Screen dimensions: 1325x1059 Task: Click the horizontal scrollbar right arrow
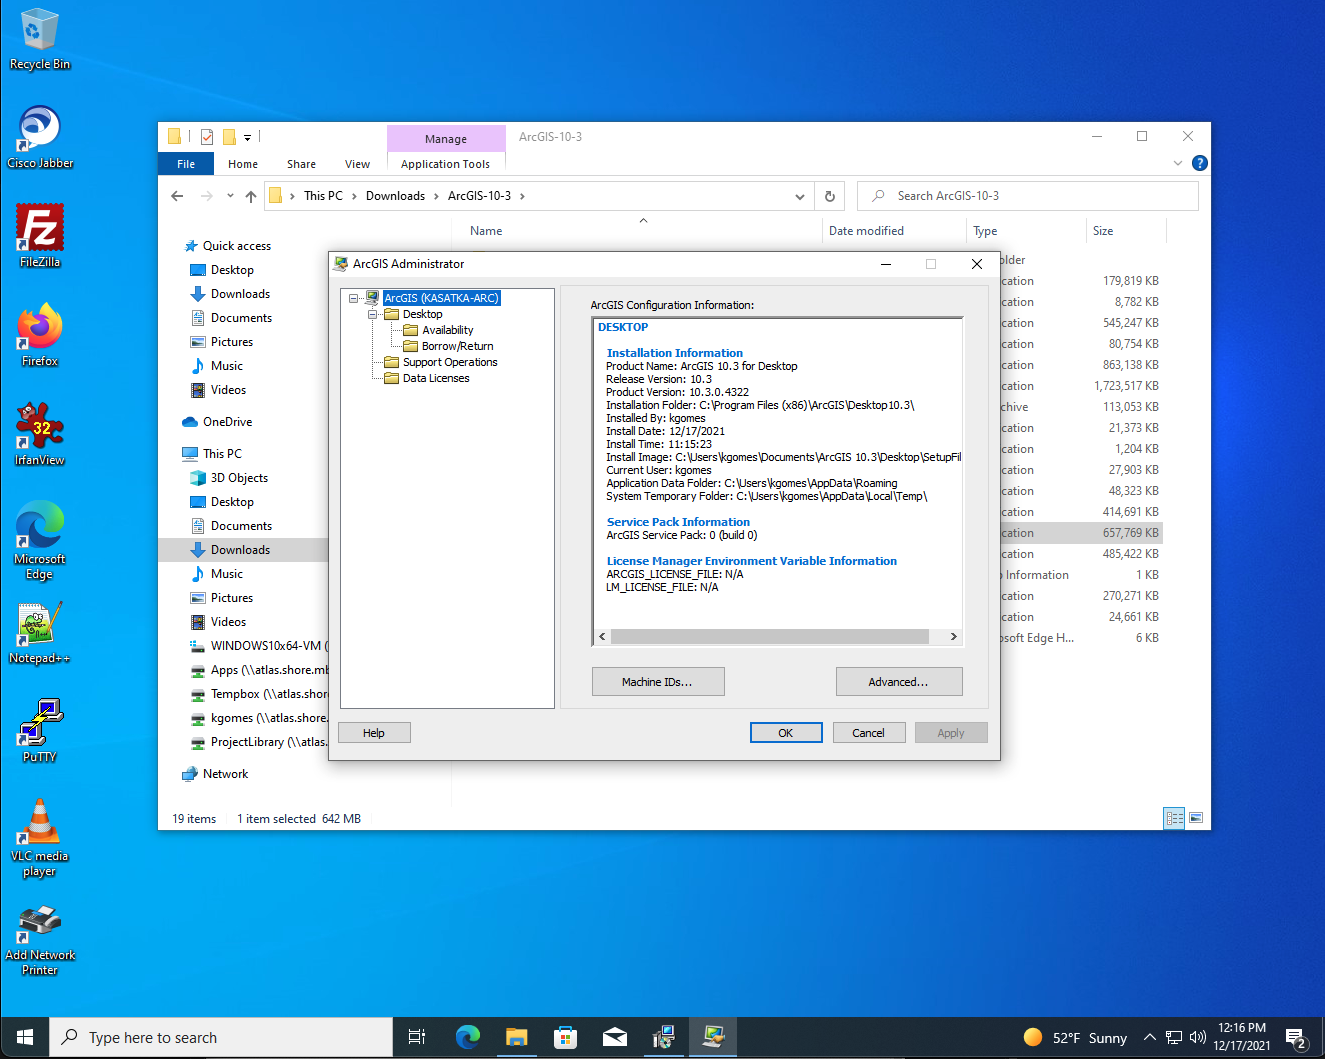point(953,637)
